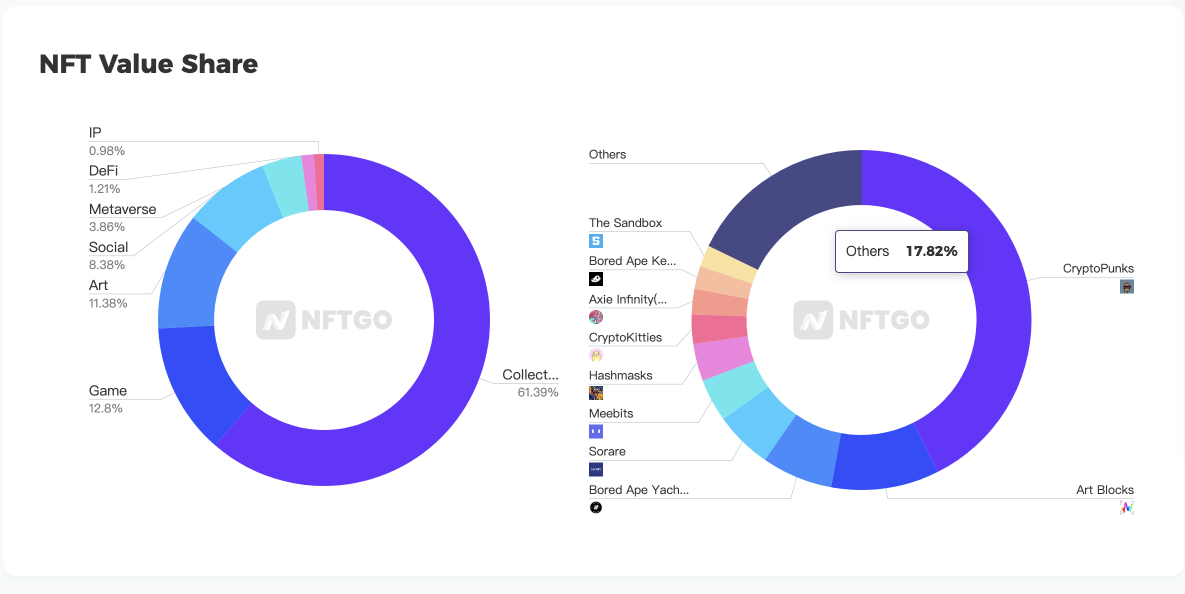Click the Axie Infinity collection icon
Screen dimensions: 1185x594
(x=596, y=317)
